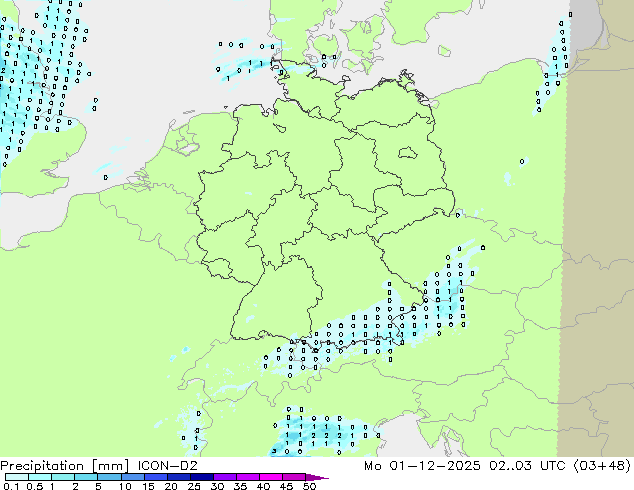Click the 1–2 mm legend color swatch
Image resolution: width=634 pixels, height=490 pixels.
pos(63,477)
